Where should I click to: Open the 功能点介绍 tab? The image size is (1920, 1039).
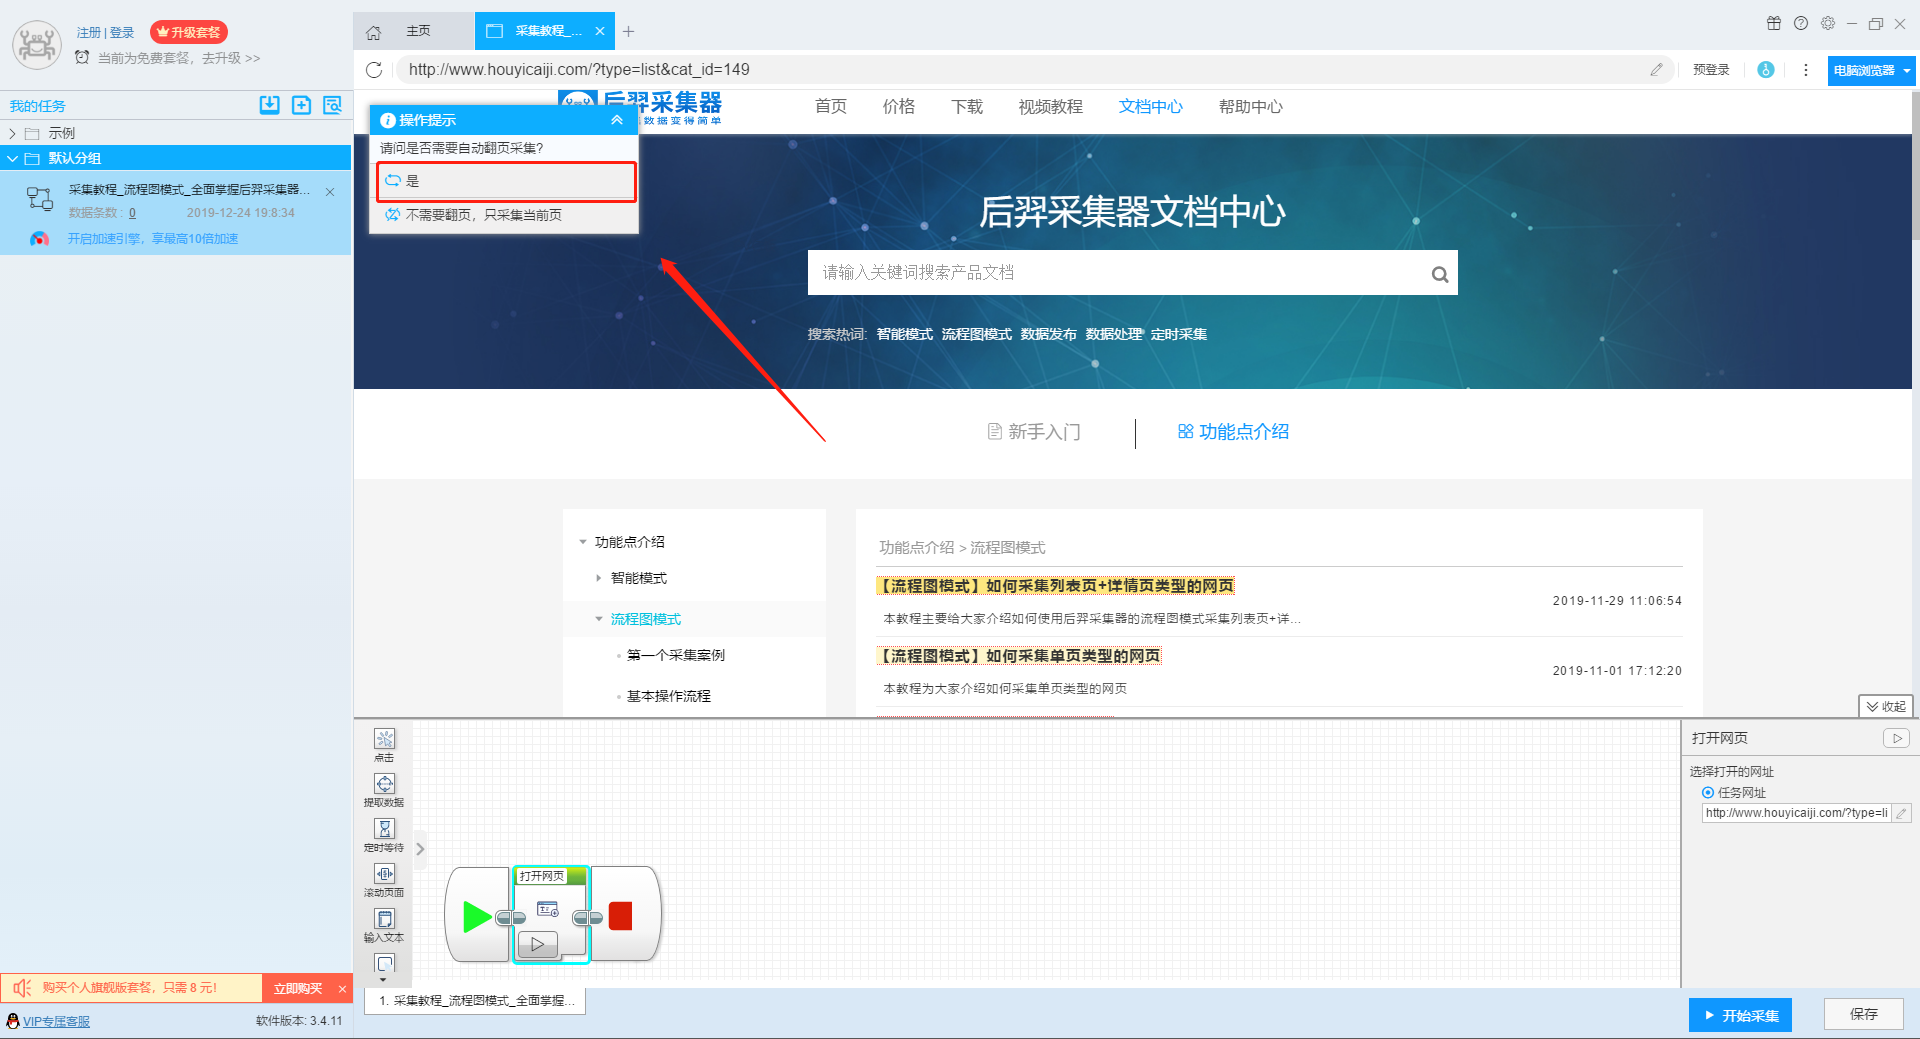coord(1233,431)
